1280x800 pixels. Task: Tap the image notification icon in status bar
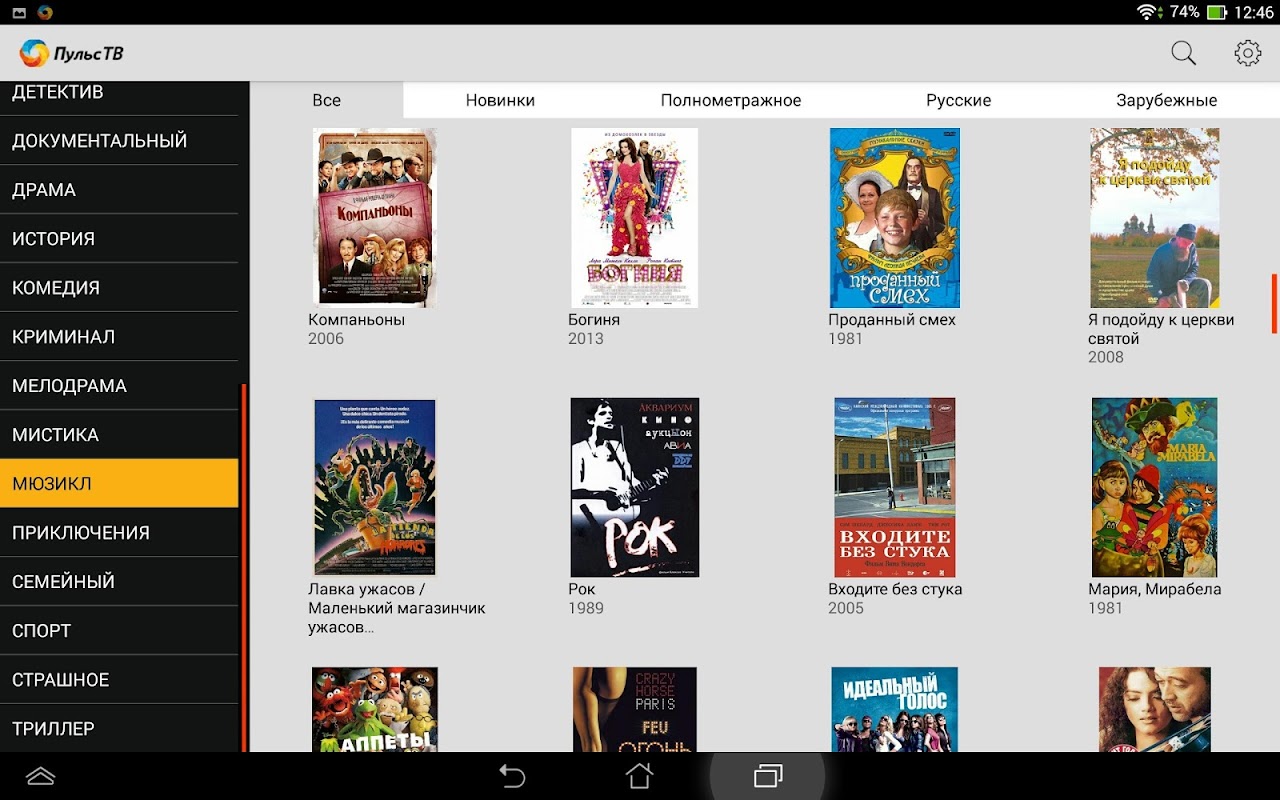point(19,12)
